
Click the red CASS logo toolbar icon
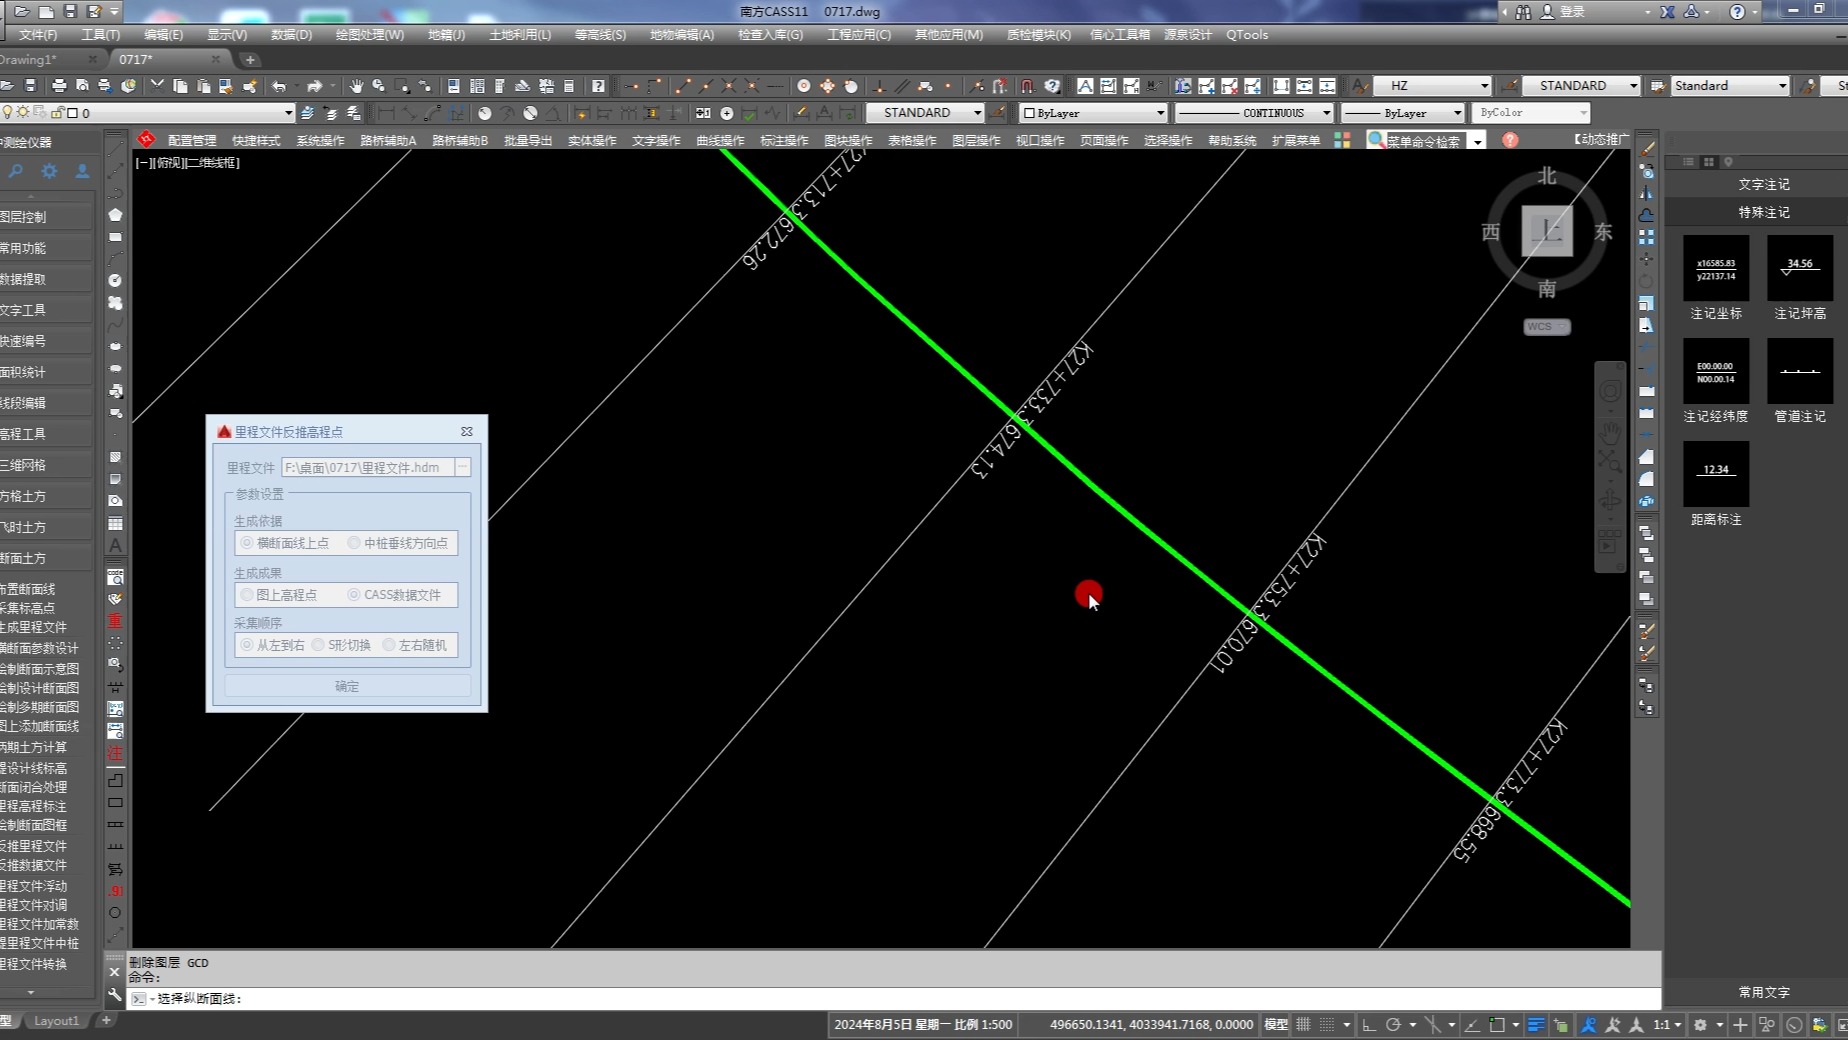pos(147,139)
